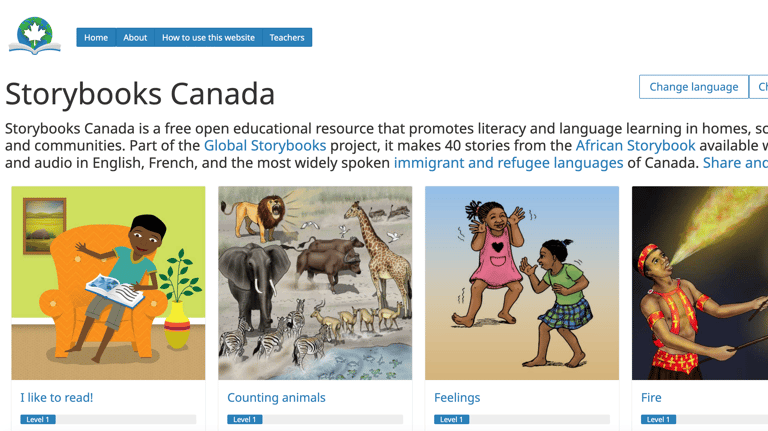Open I like to read! cover image
Screen dimensions: 768x431
[x=108, y=283]
